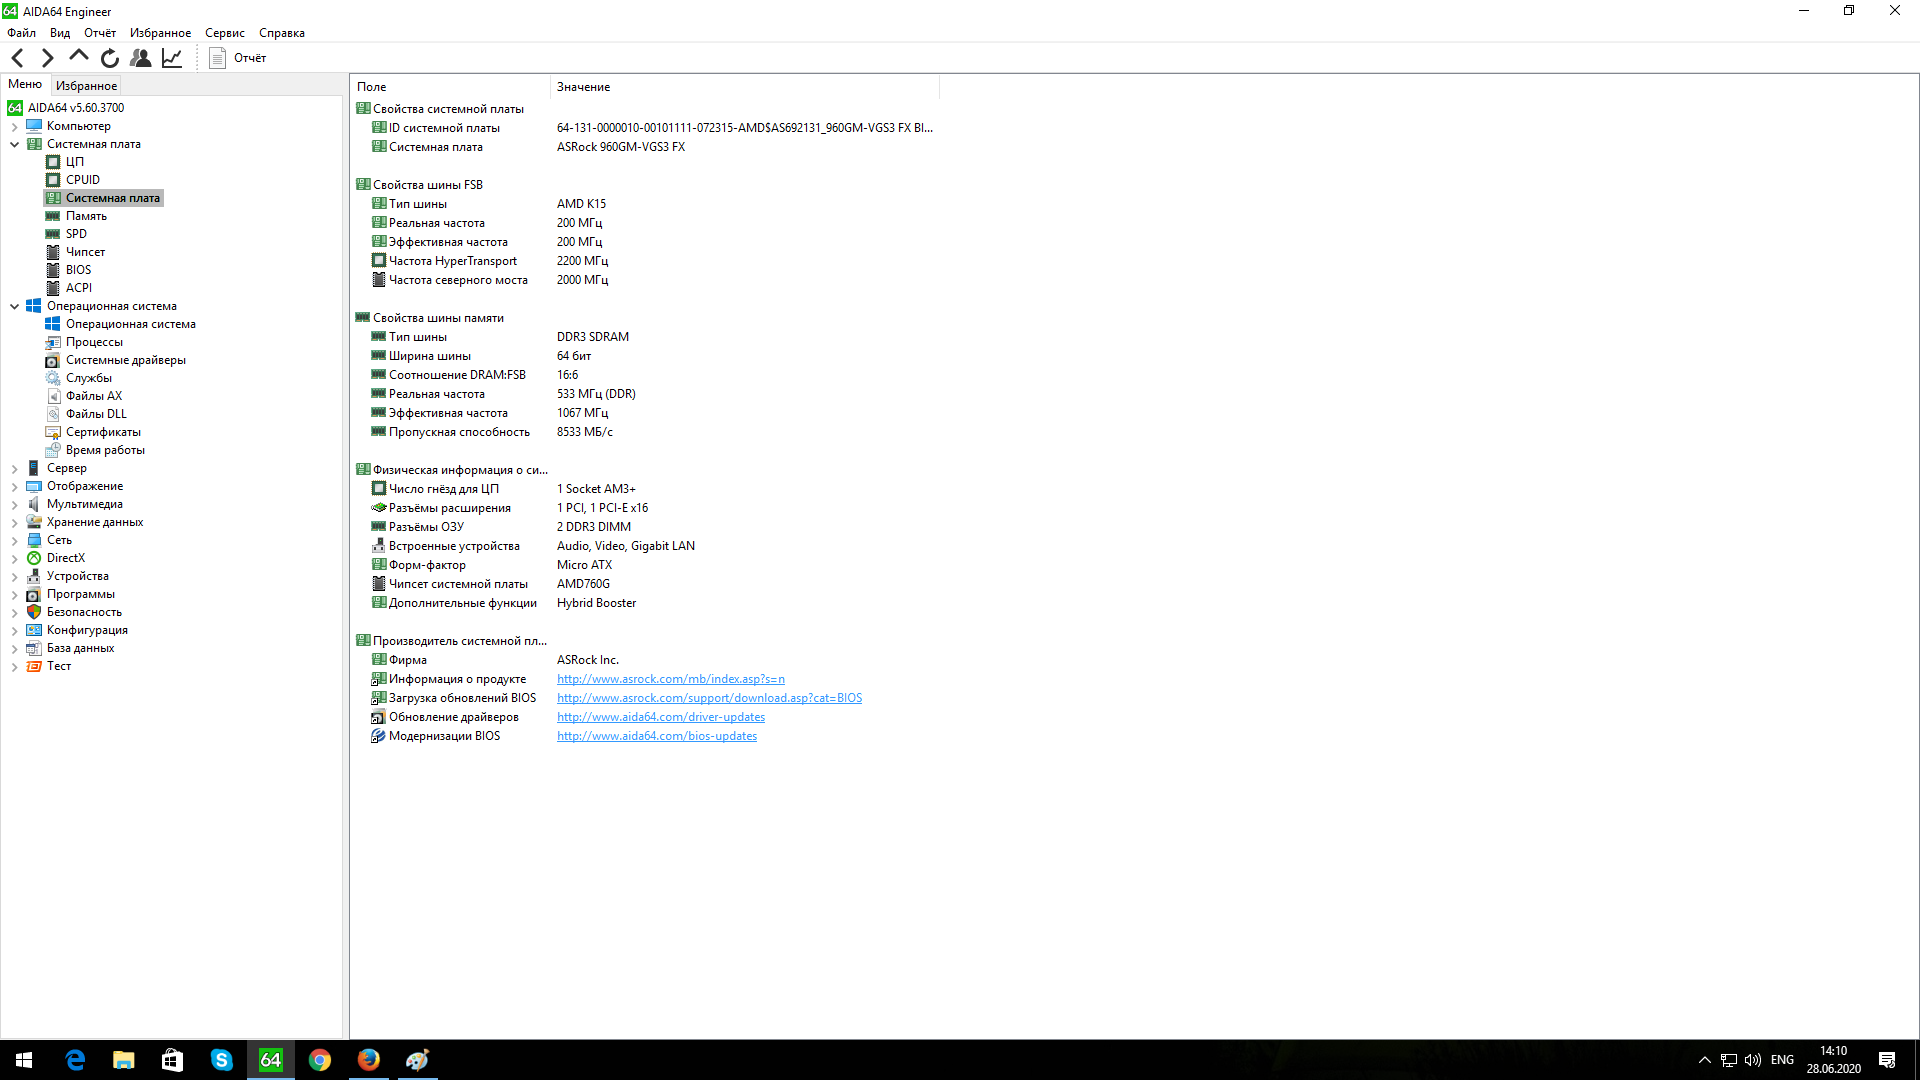Expand the Хранение данных tree node
This screenshot has height=1080, width=1920.
coord(14,522)
